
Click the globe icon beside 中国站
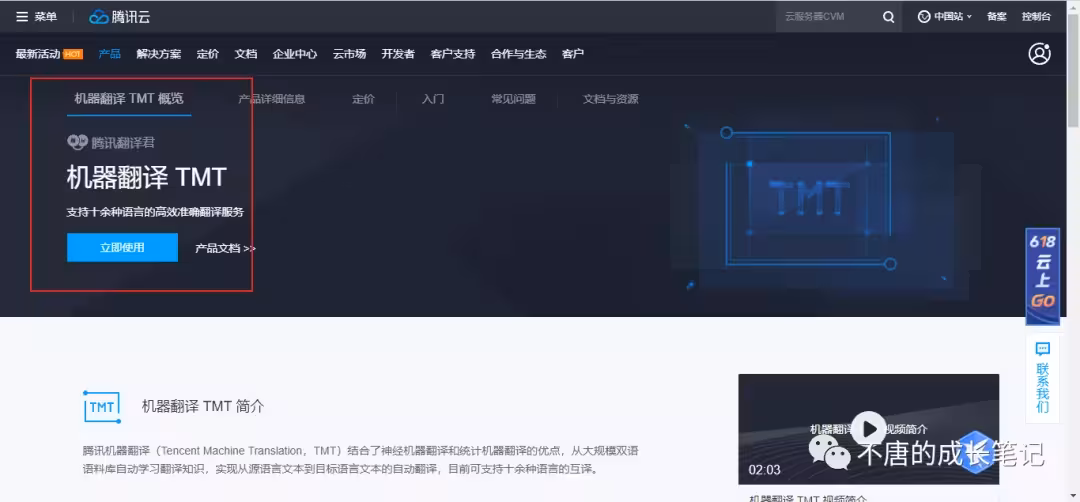point(924,17)
